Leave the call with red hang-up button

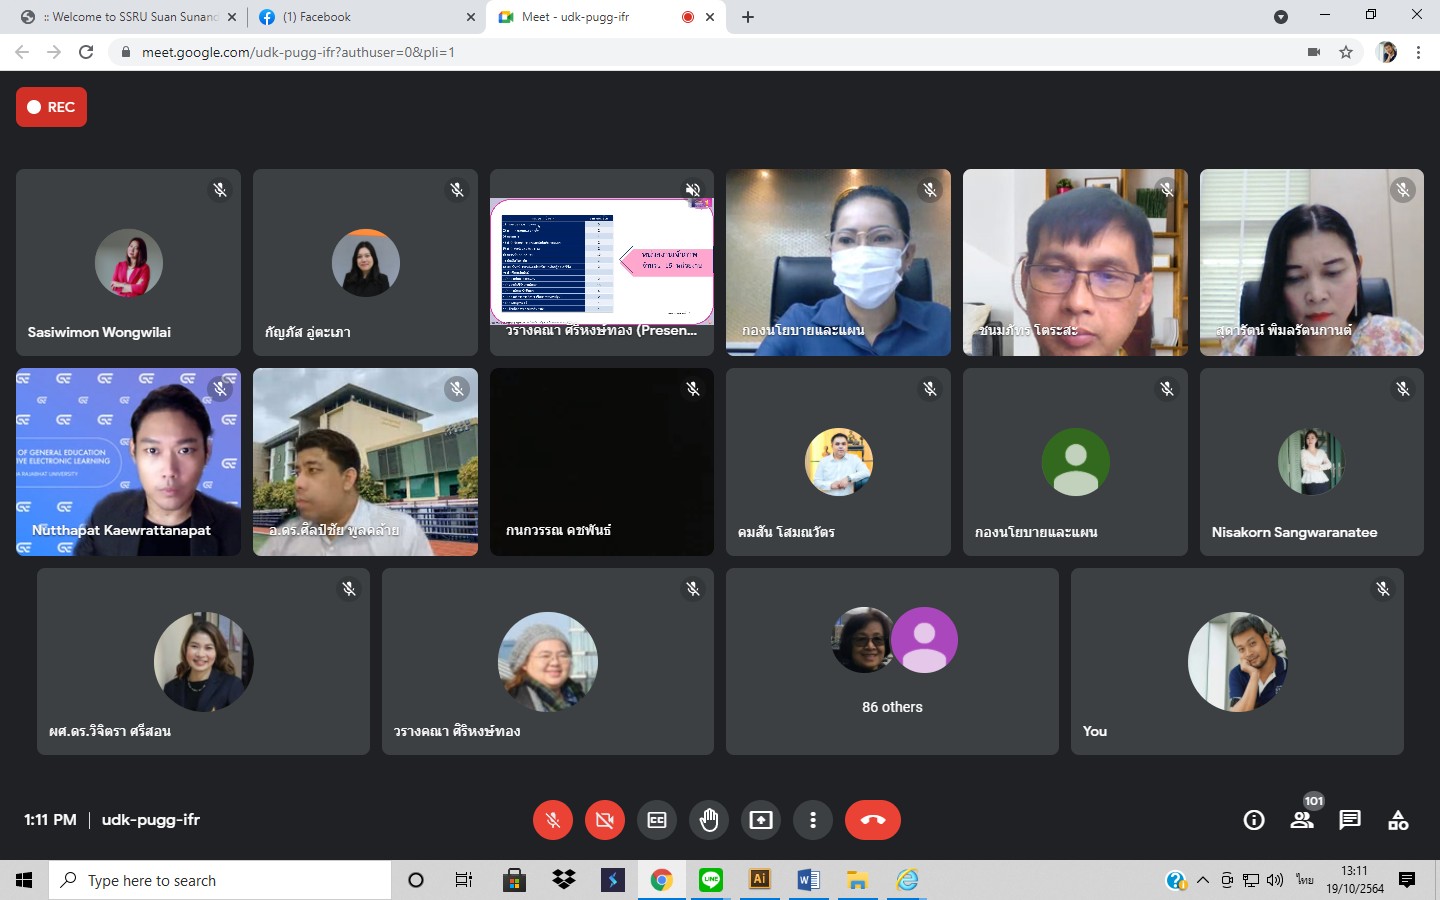(x=872, y=820)
